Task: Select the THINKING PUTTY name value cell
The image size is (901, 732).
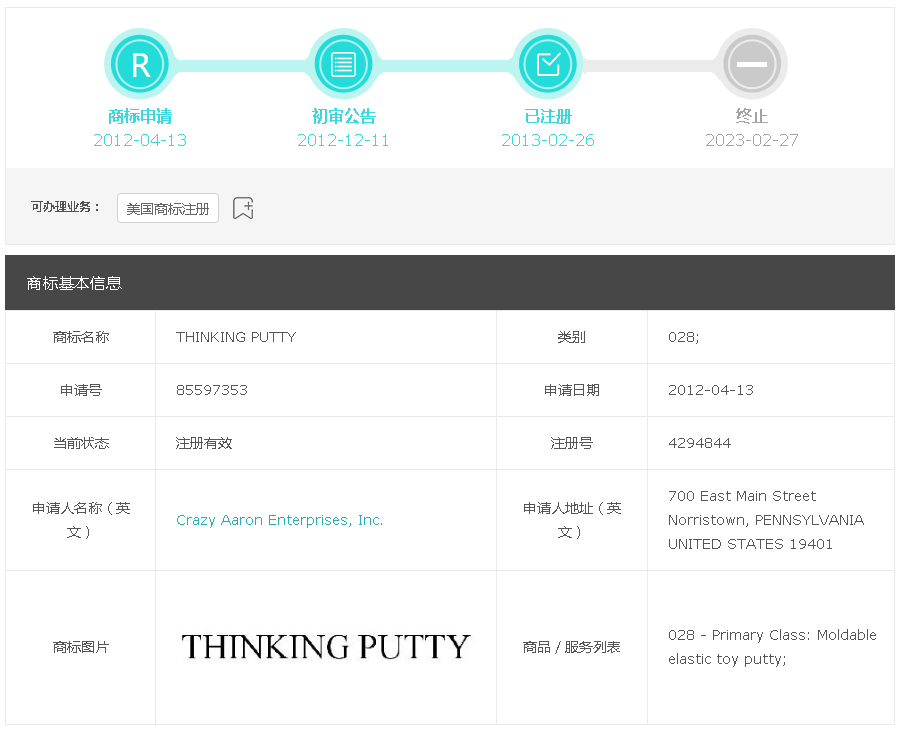Action: coord(326,337)
